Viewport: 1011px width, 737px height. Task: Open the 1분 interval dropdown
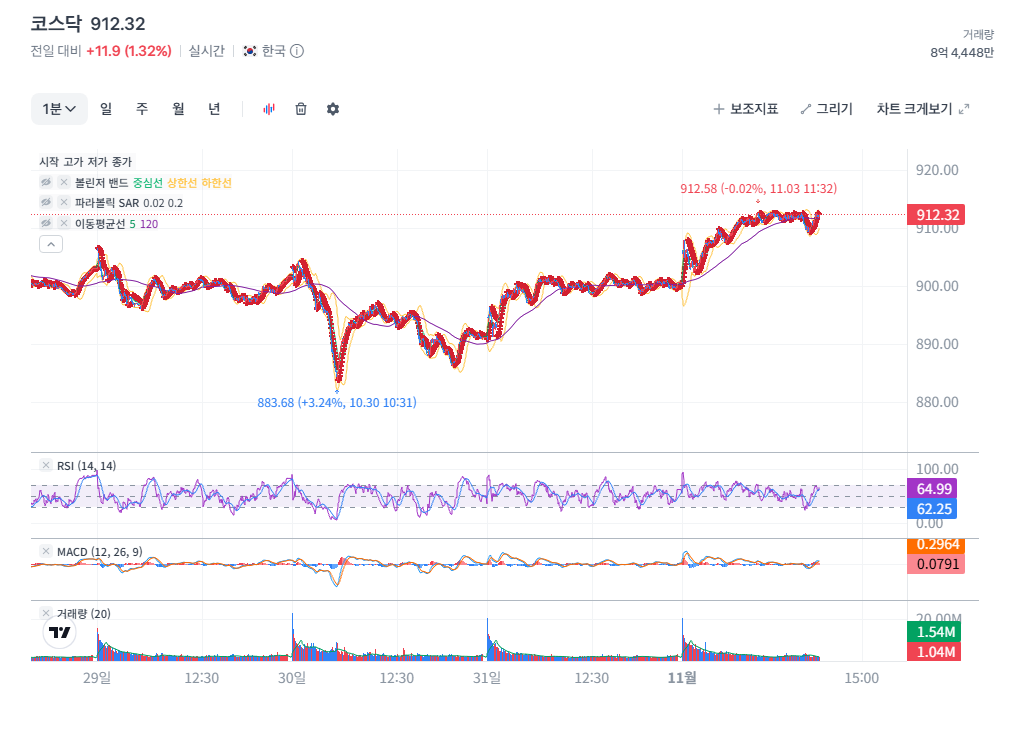tap(59, 109)
